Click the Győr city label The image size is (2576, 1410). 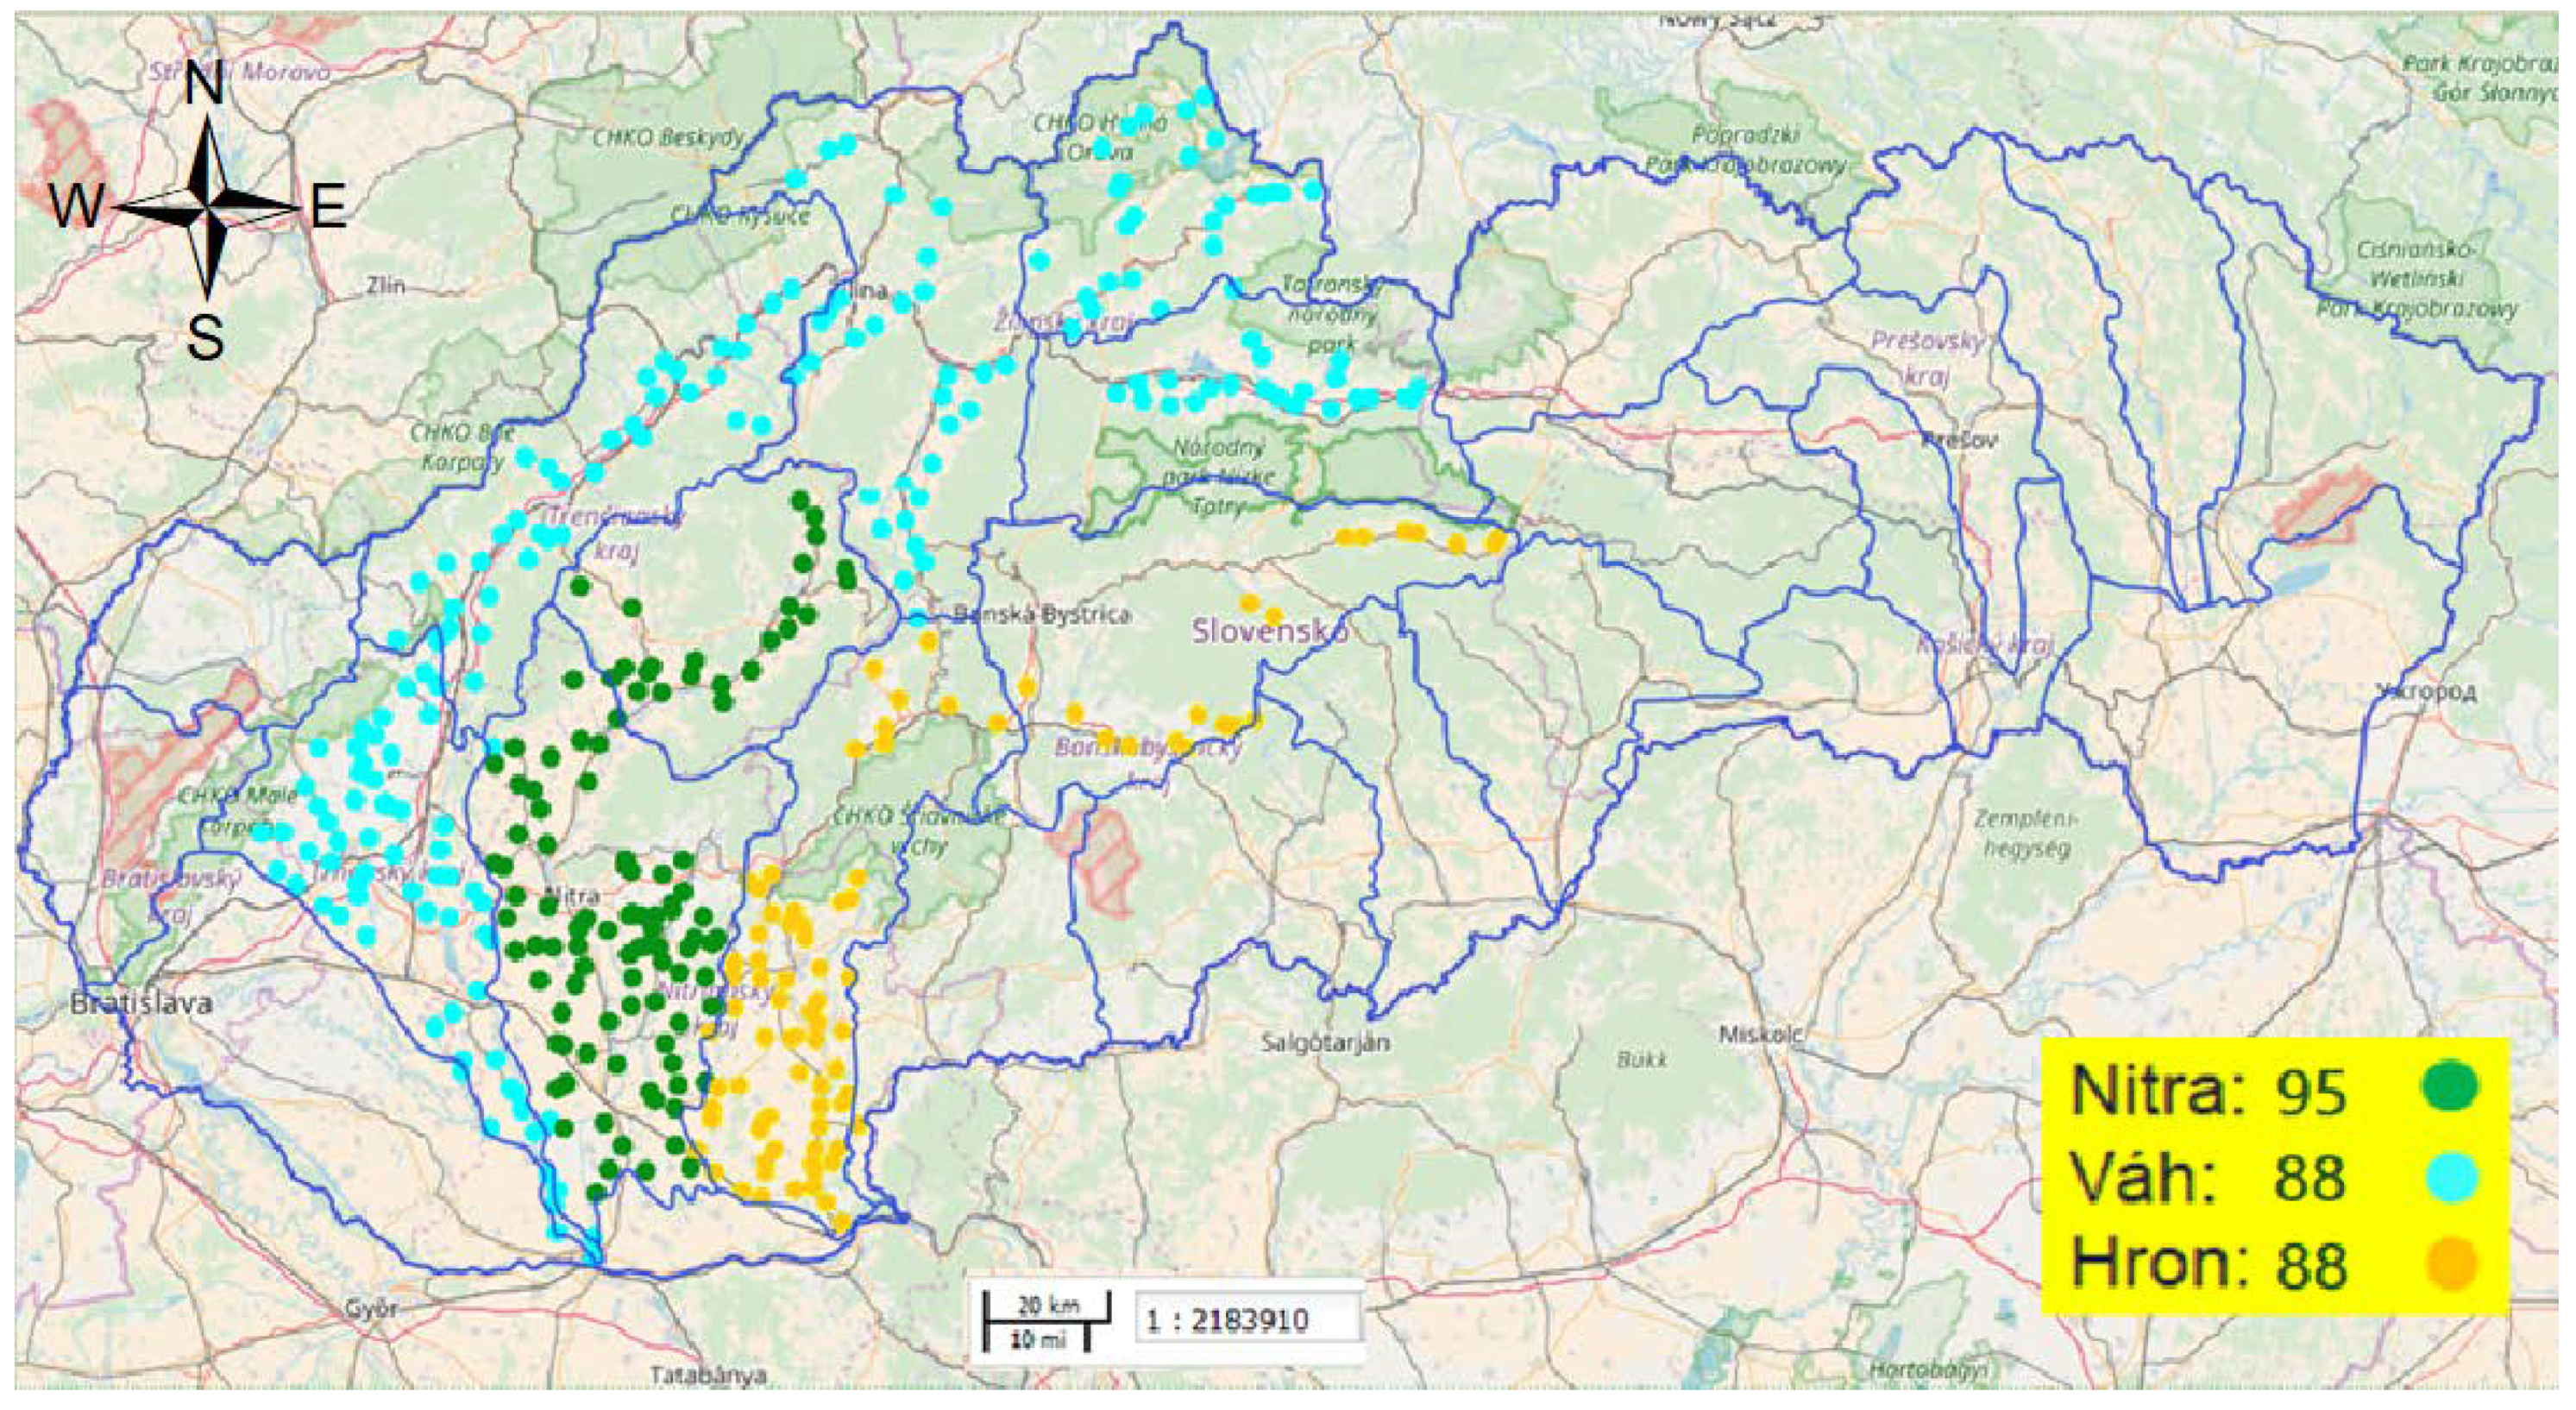point(371,1308)
